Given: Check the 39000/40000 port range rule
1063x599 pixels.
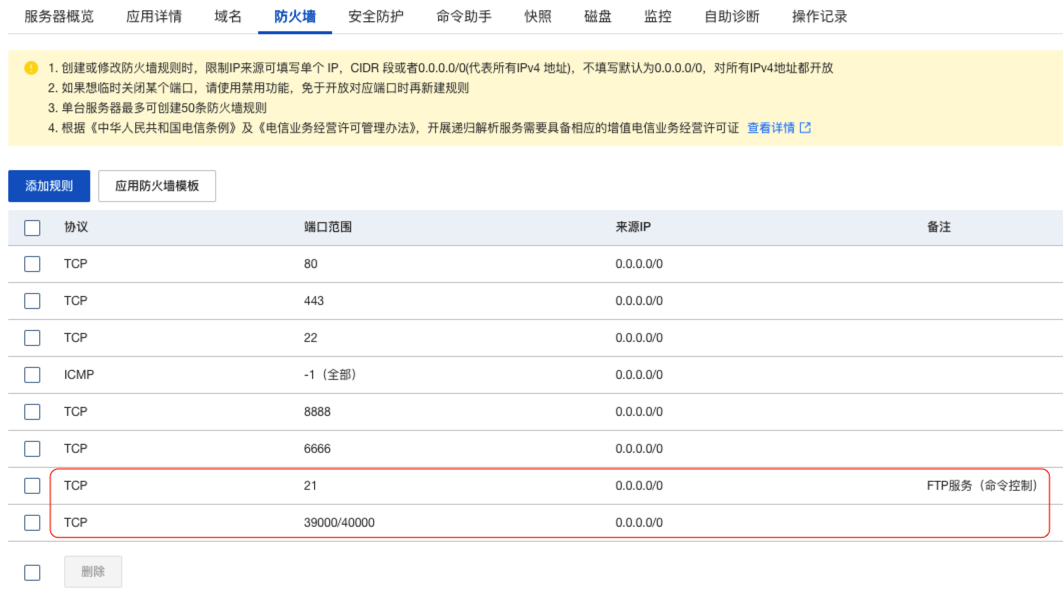Looking at the screenshot, I should [x=32, y=523].
